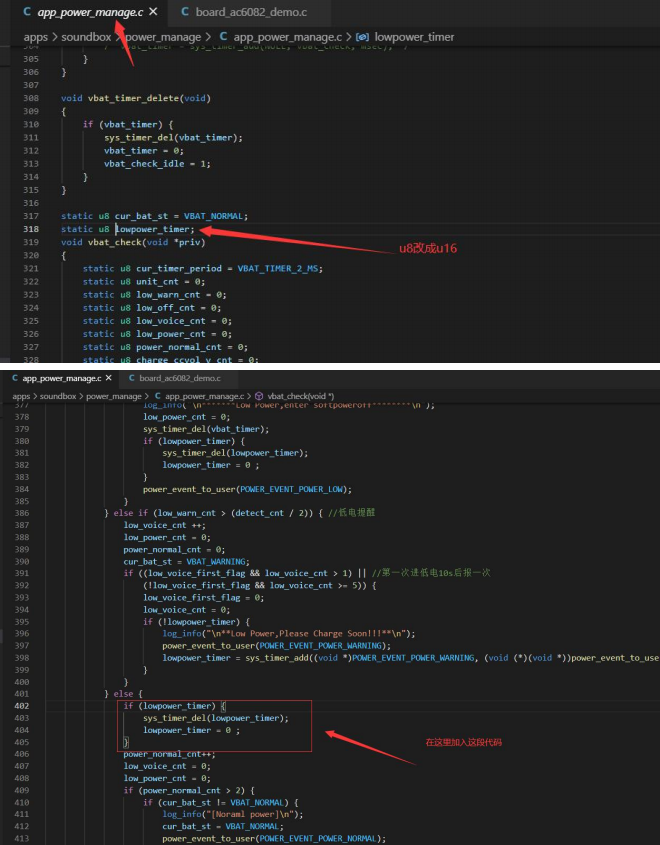This screenshot has width=660, height=845.
Task: Open vbat_check(void *) breadcrumb symbol
Action: [301, 396]
